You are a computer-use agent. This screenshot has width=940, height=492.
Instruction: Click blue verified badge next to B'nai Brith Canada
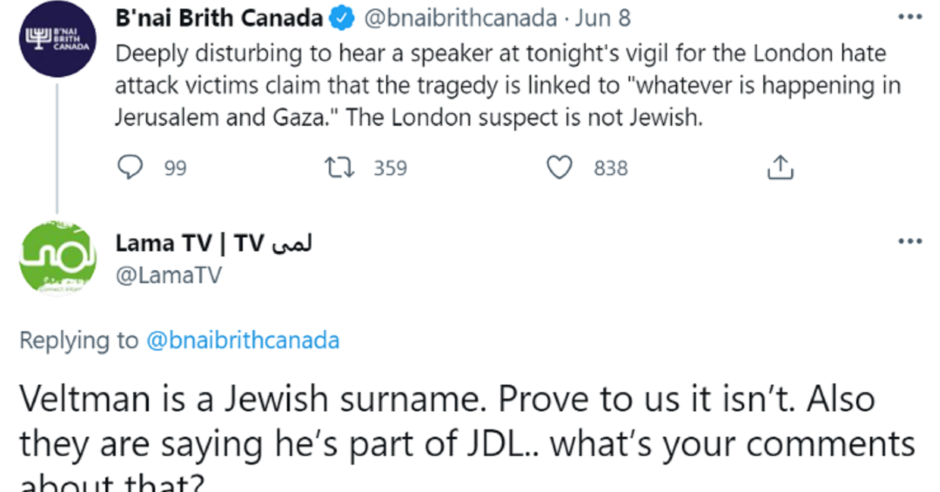(x=342, y=19)
